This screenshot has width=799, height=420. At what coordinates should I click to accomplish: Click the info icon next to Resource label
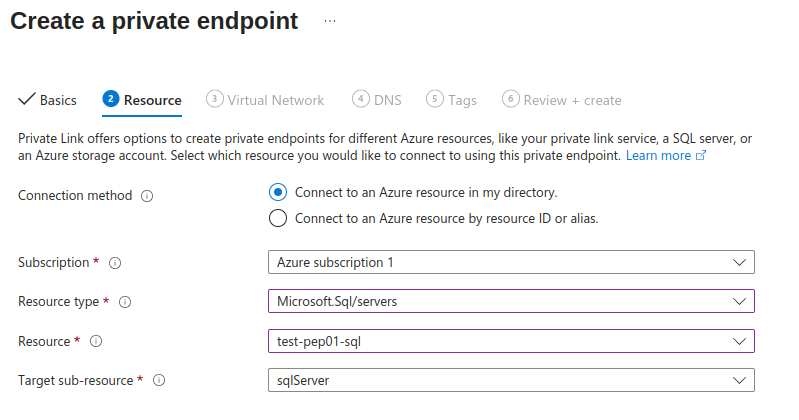point(96,341)
